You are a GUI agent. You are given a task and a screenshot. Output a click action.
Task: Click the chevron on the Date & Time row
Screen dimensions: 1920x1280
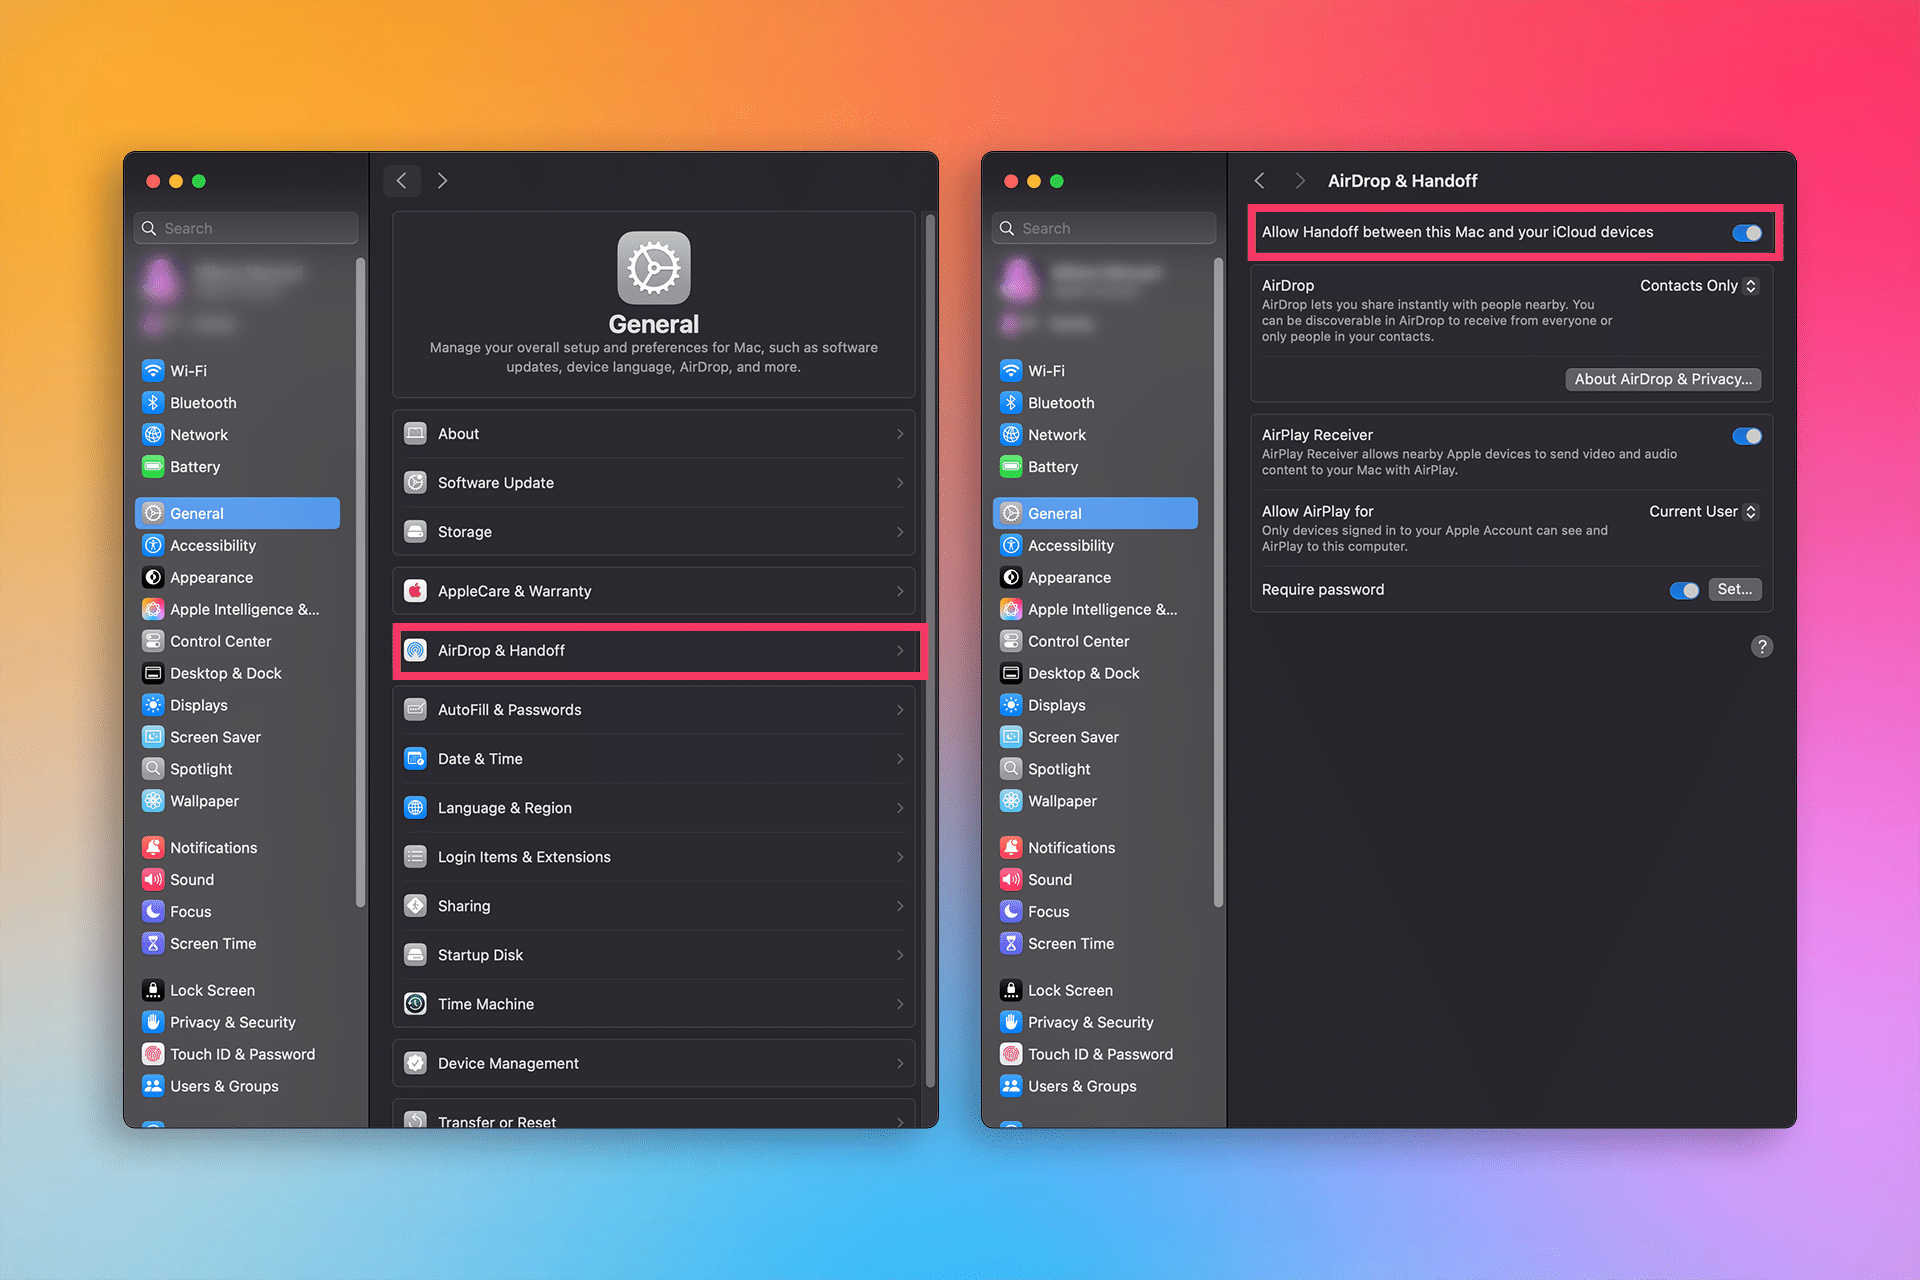900,759
